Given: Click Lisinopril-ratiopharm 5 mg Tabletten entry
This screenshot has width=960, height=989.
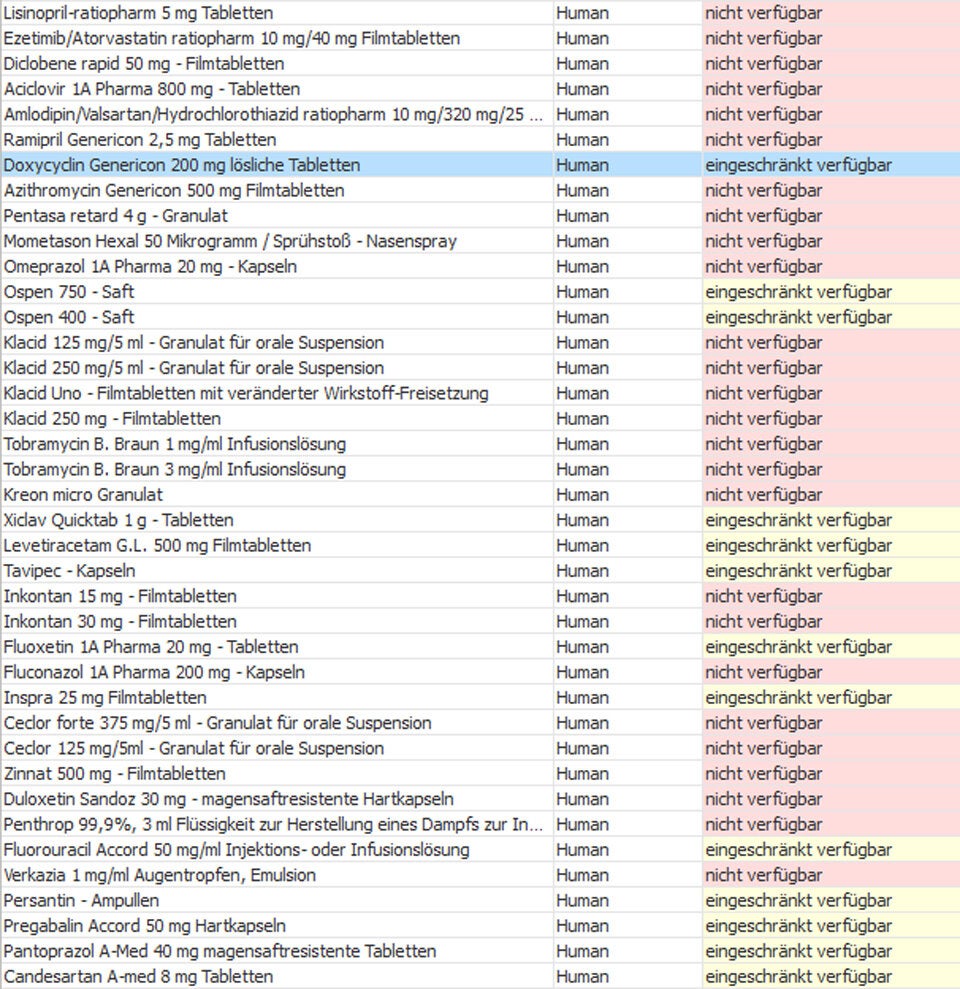Looking at the screenshot, I should click(x=138, y=13).
